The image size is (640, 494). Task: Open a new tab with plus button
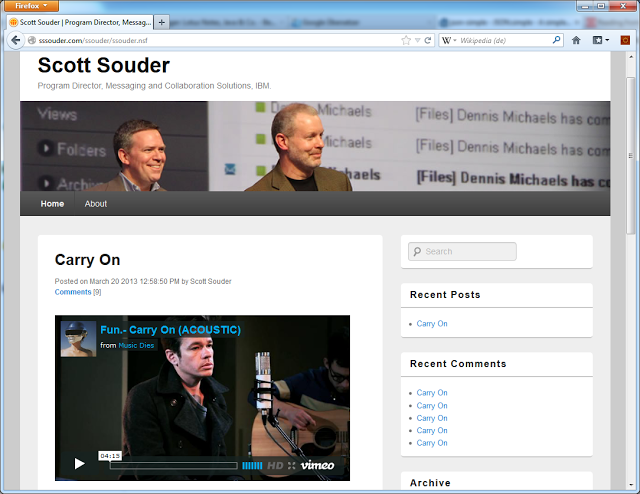[163, 21]
